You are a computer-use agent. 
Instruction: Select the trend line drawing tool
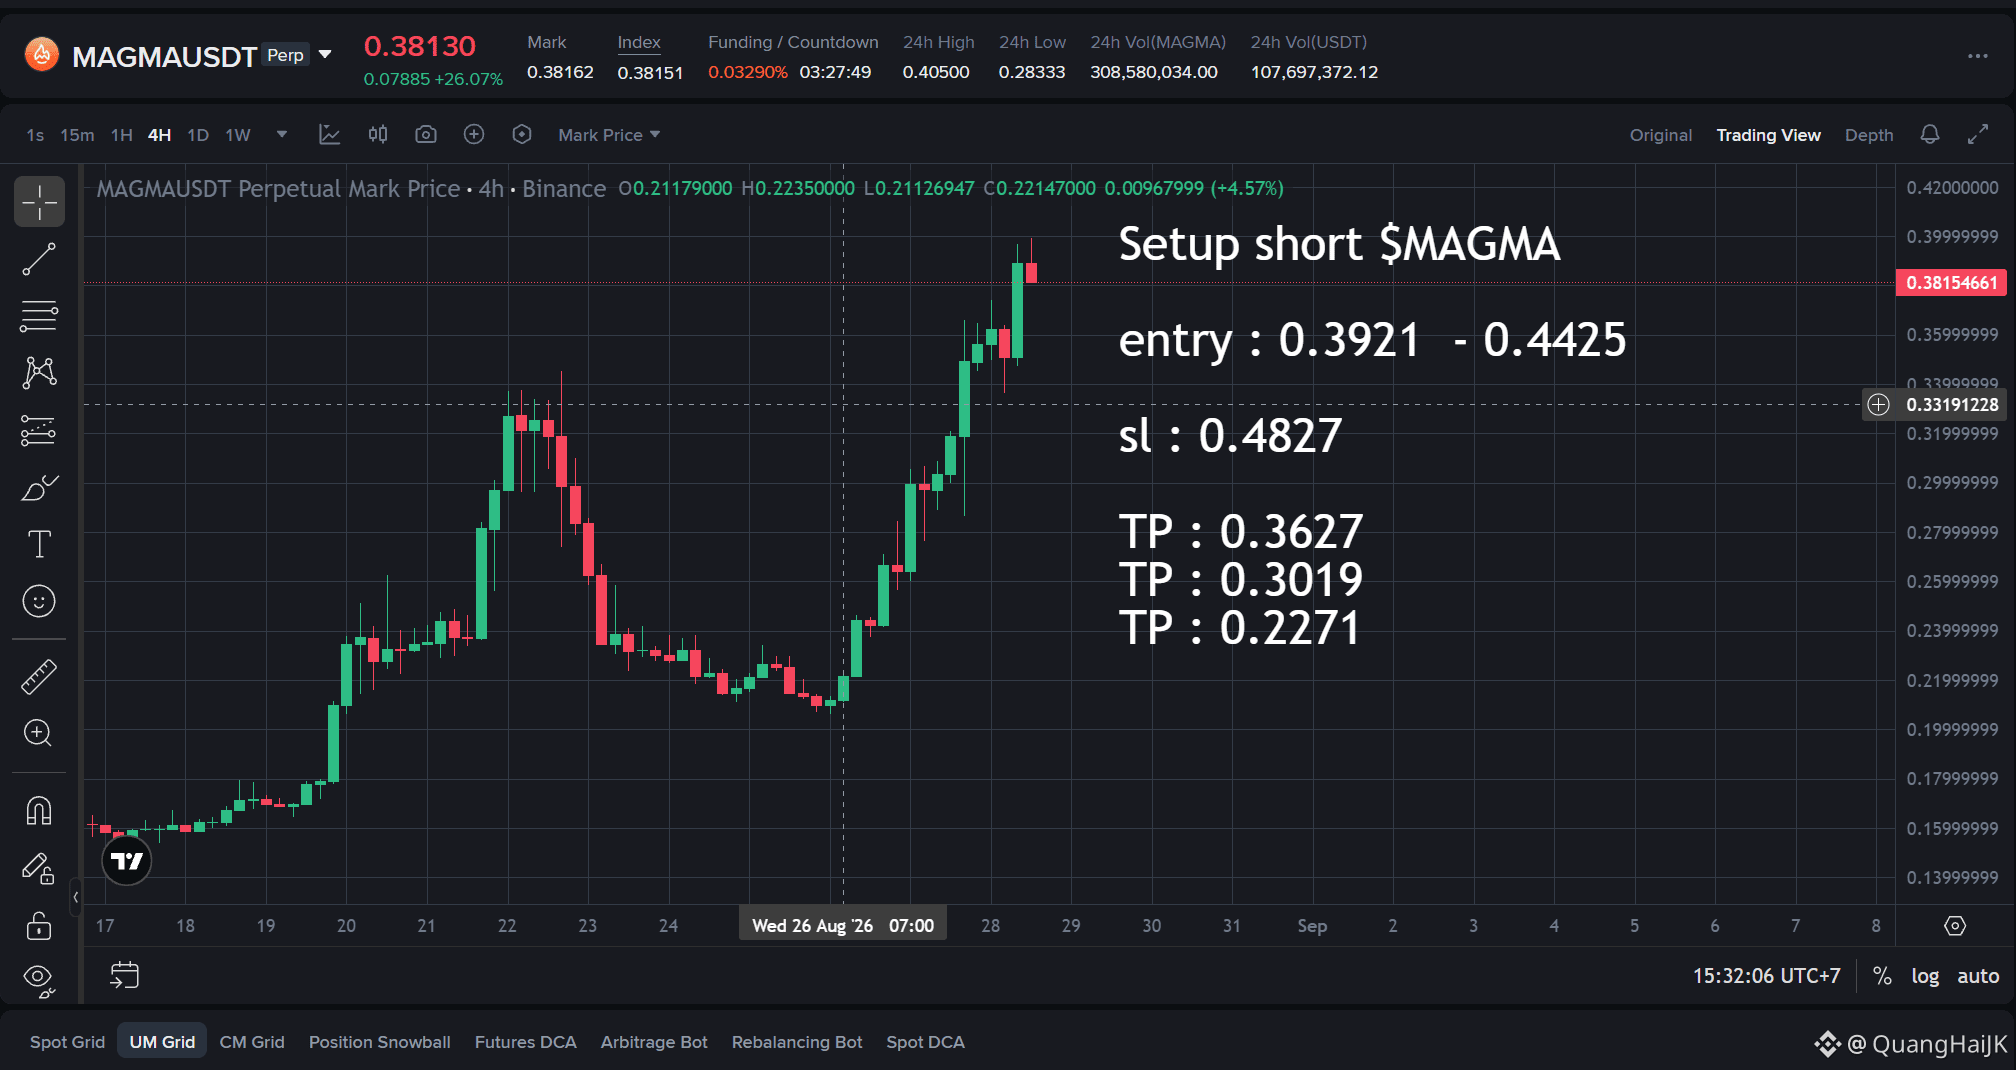(39, 259)
